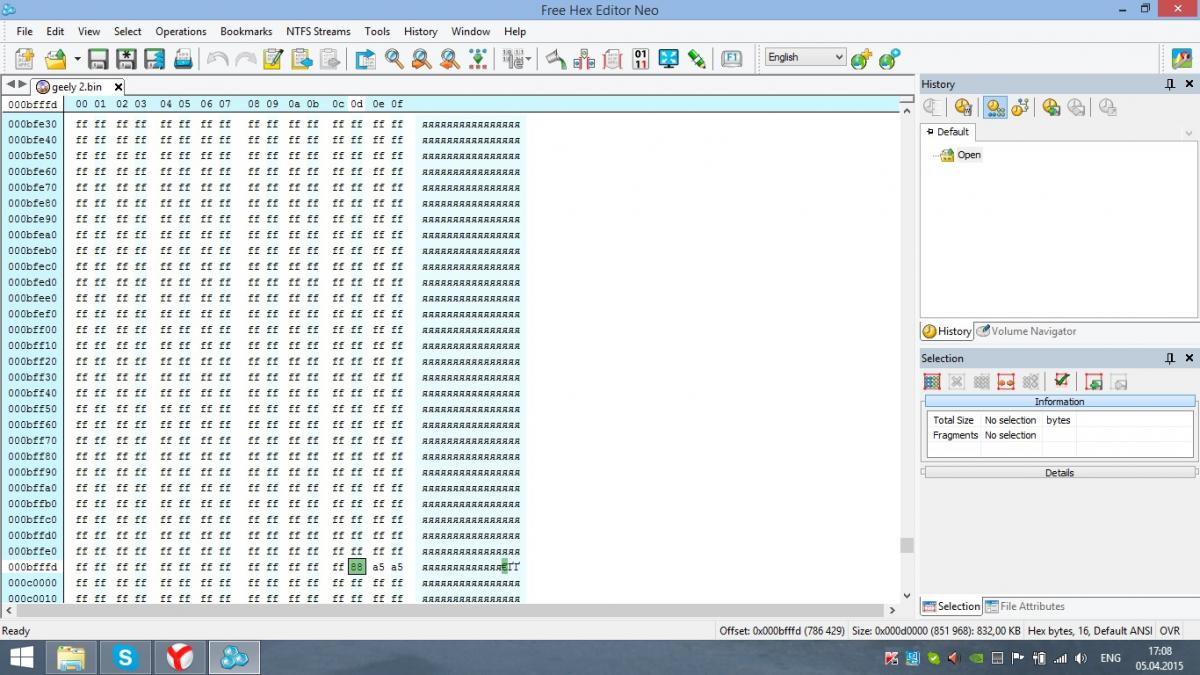The height and width of the screenshot is (675, 1200).
Task: Click the horizontal scrollbar right arrow
Action: [892, 610]
